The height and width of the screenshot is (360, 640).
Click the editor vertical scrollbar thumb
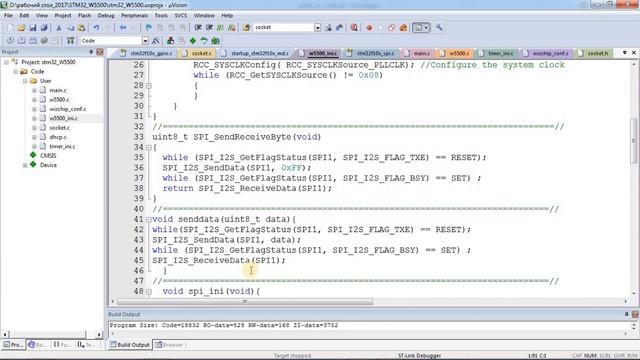(x=634, y=141)
